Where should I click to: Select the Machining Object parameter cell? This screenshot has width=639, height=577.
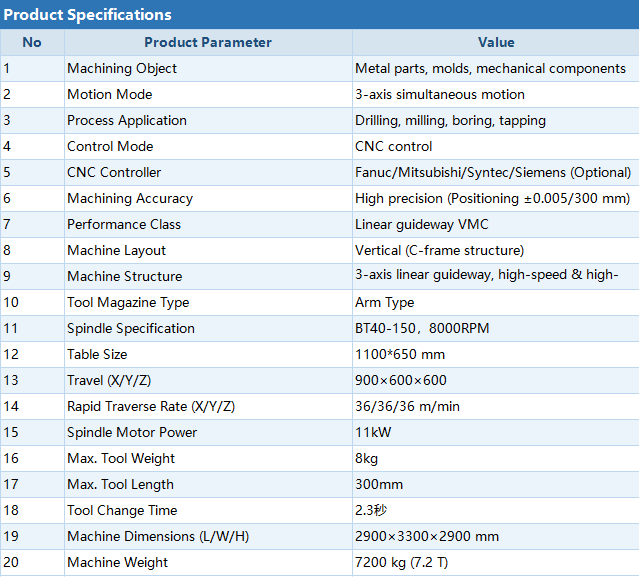[208, 68]
